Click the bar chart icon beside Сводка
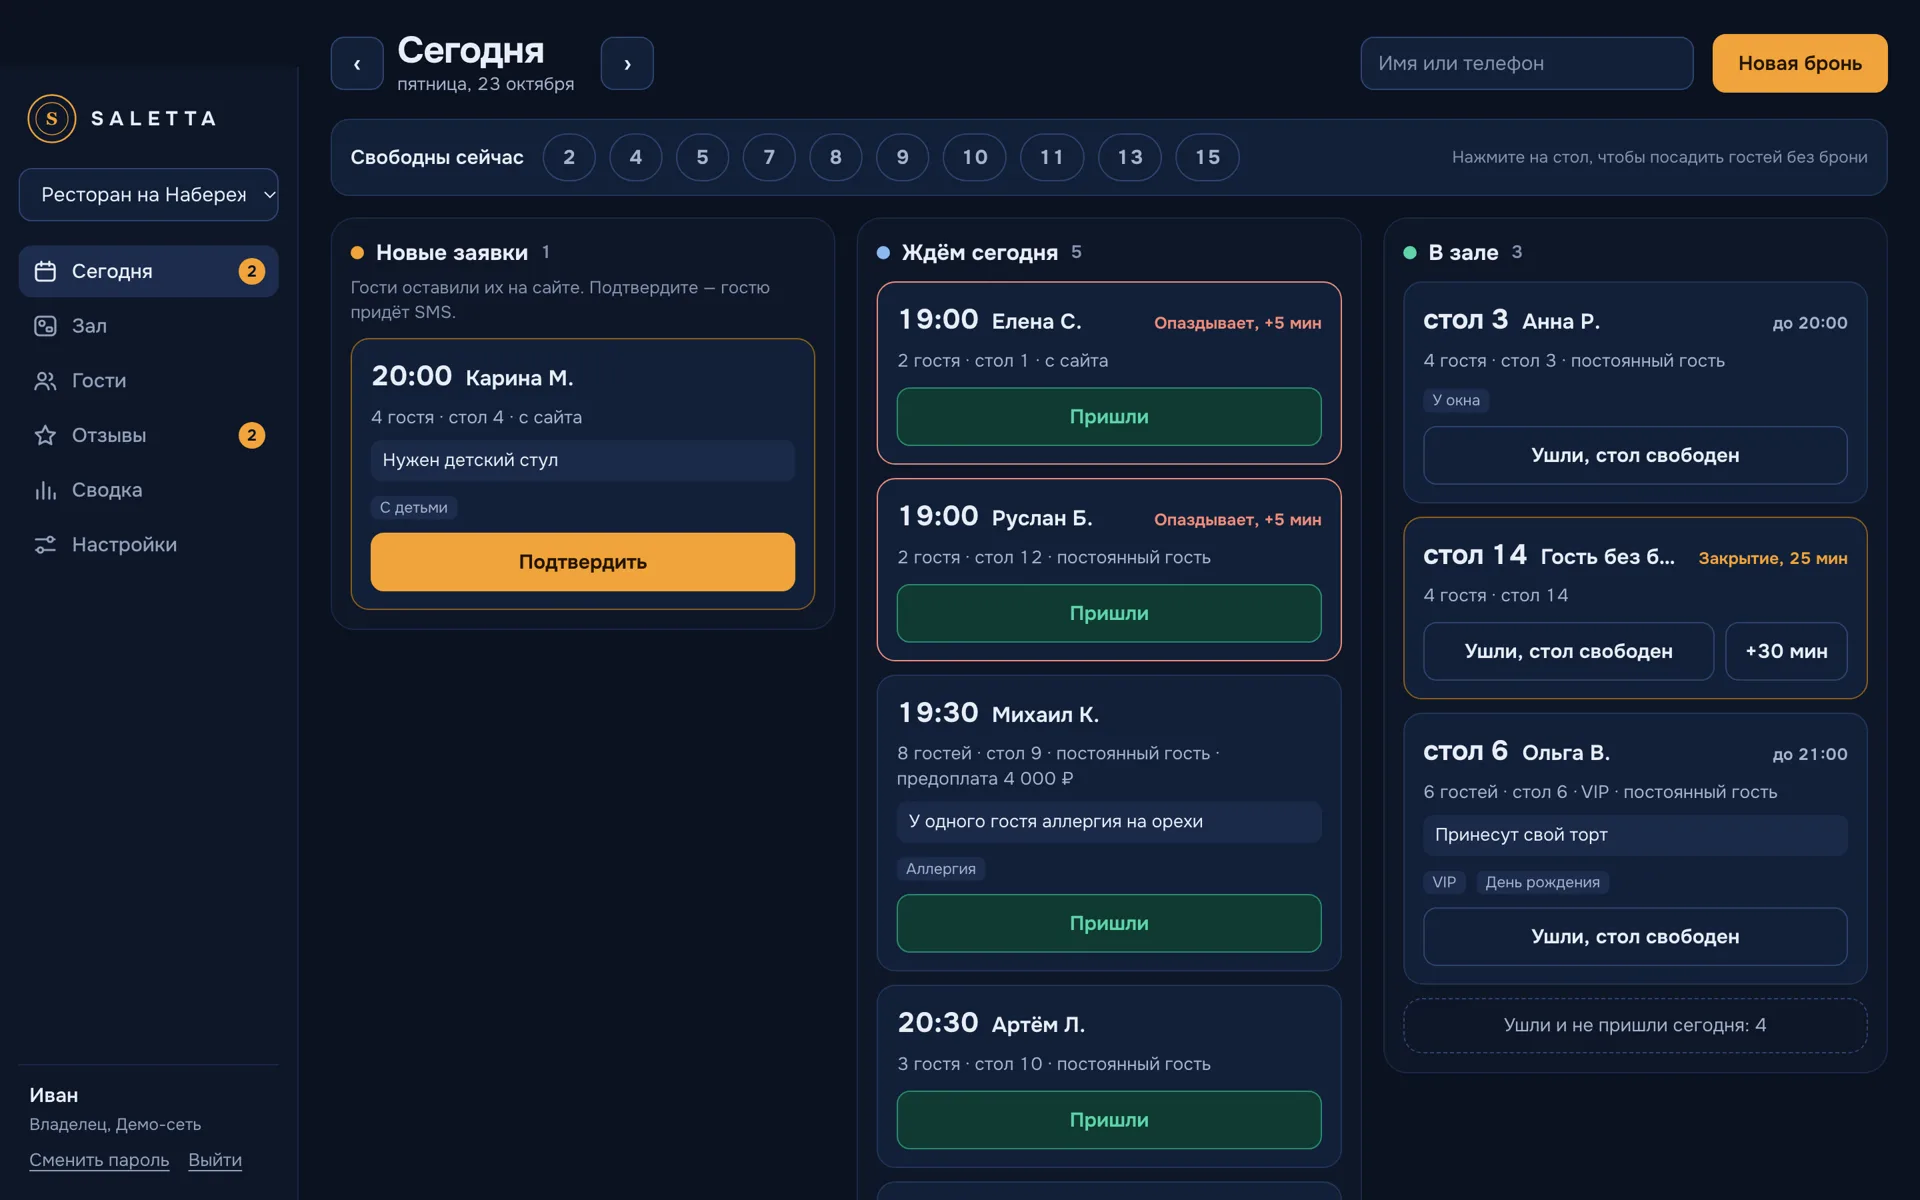The width and height of the screenshot is (1920, 1200). pyautogui.click(x=45, y=490)
